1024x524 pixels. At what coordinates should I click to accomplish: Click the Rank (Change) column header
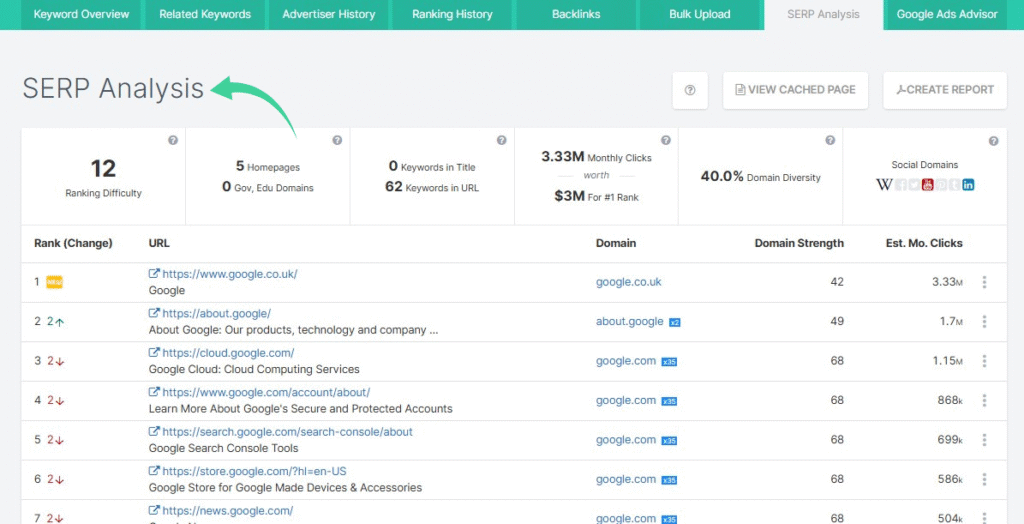coord(73,243)
